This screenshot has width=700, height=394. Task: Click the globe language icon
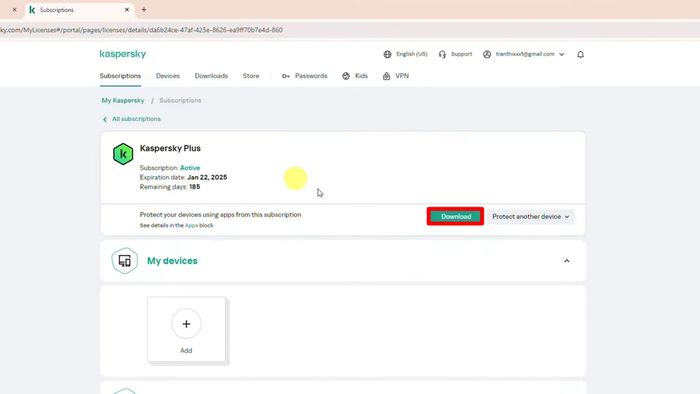point(388,54)
